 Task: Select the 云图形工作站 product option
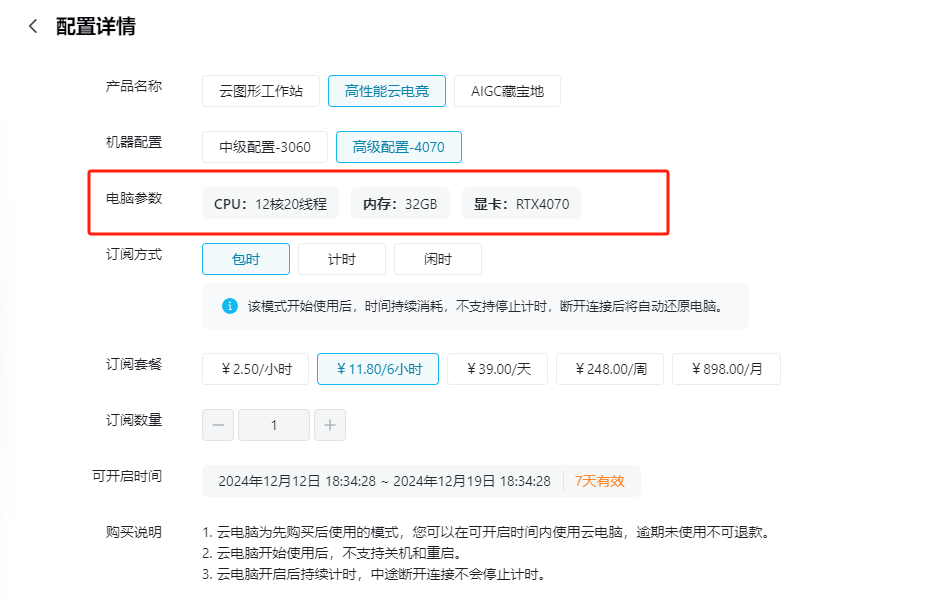point(261,91)
